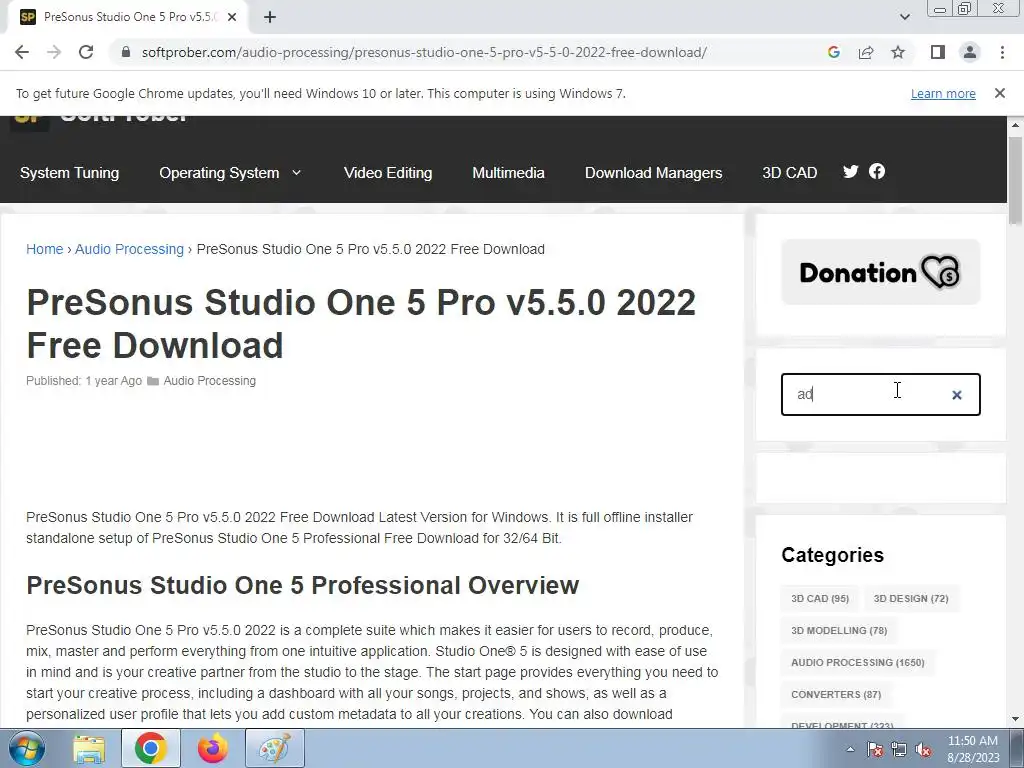Select 3D MODELLING (78) category tag
The width and height of the screenshot is (1024, 768).
point(839,630)
